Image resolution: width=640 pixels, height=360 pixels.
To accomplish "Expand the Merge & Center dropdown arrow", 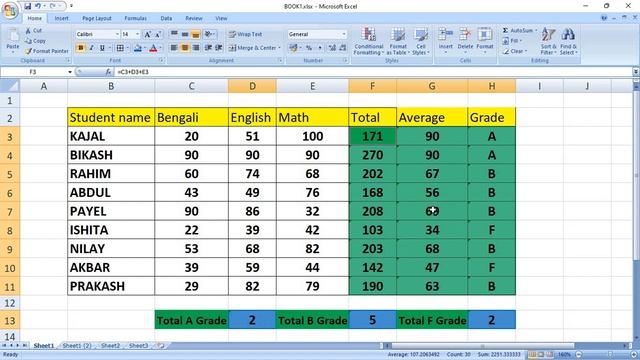I will (x=280, y=48).
